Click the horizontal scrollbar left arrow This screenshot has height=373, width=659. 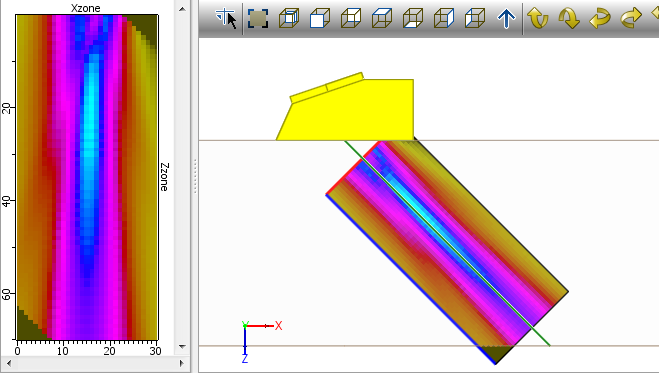[9, 363]
